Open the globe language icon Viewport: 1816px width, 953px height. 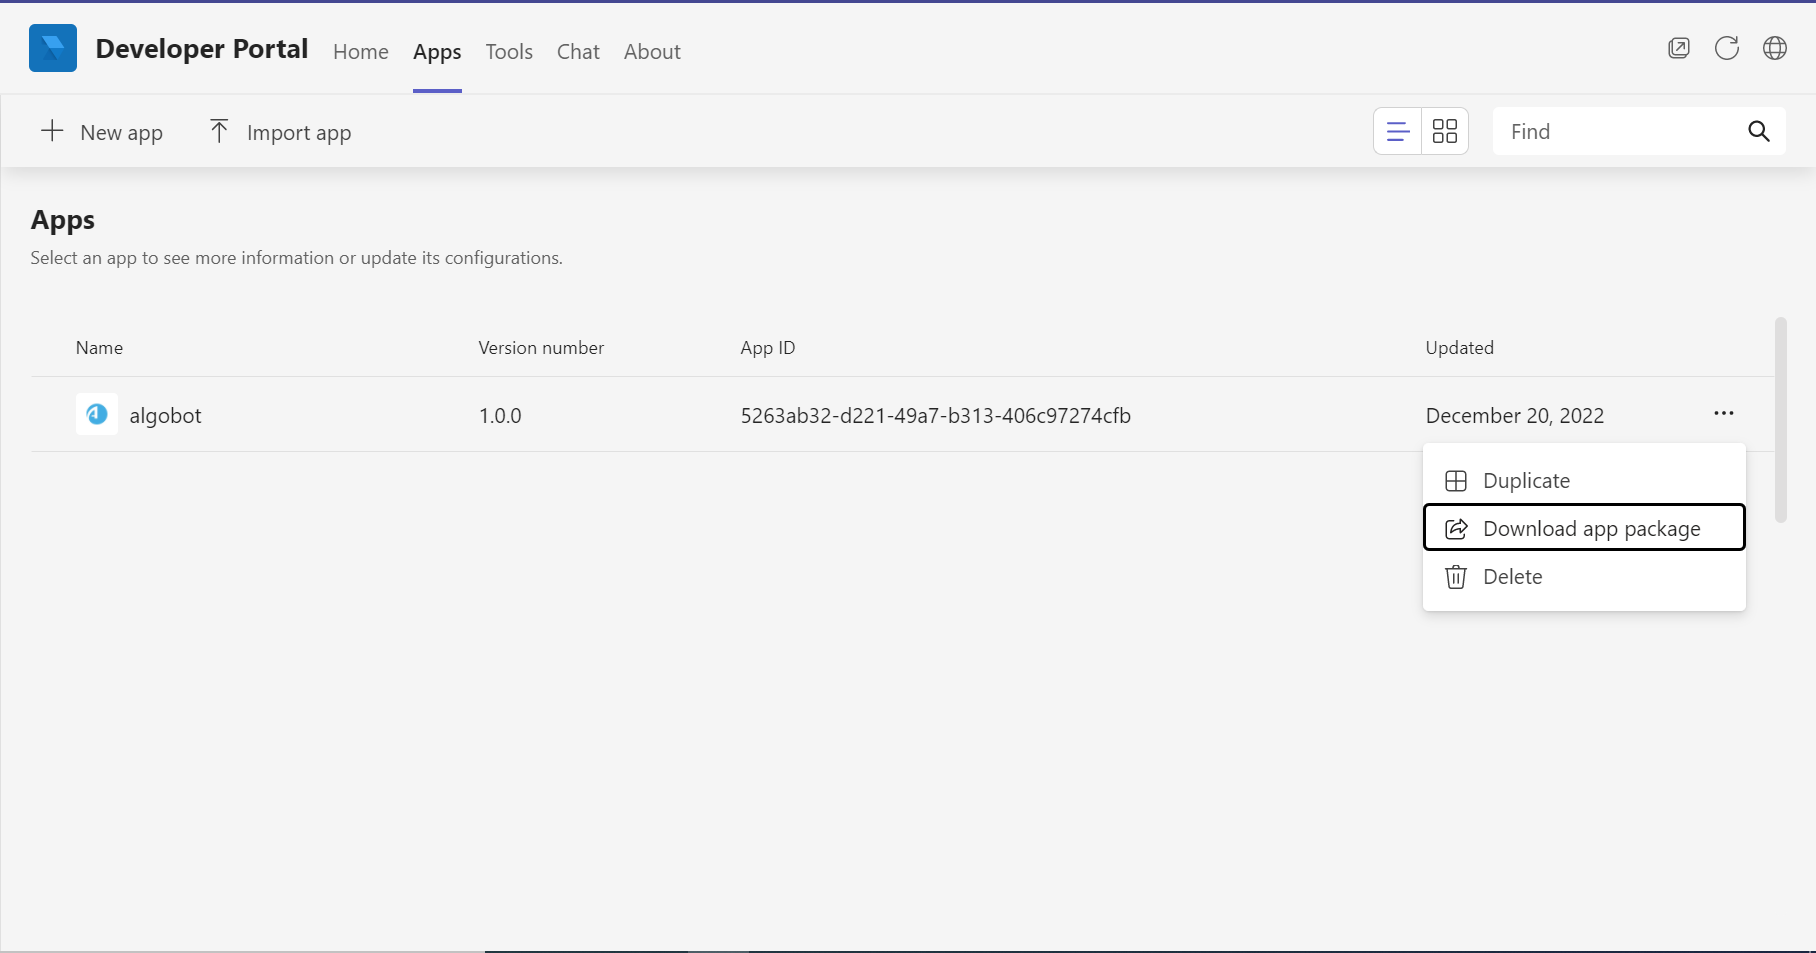[x=1775, y=48]
